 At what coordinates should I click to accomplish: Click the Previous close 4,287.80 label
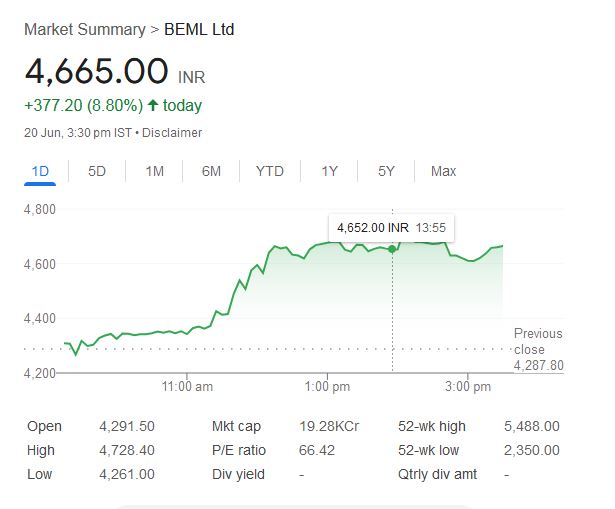538,349
